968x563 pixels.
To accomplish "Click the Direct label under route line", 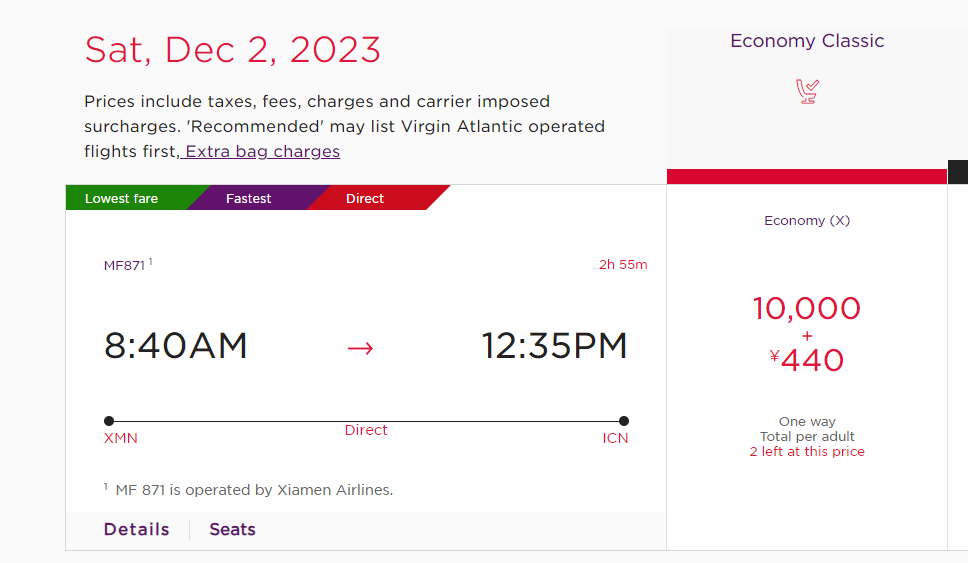I will click(365, 430).
